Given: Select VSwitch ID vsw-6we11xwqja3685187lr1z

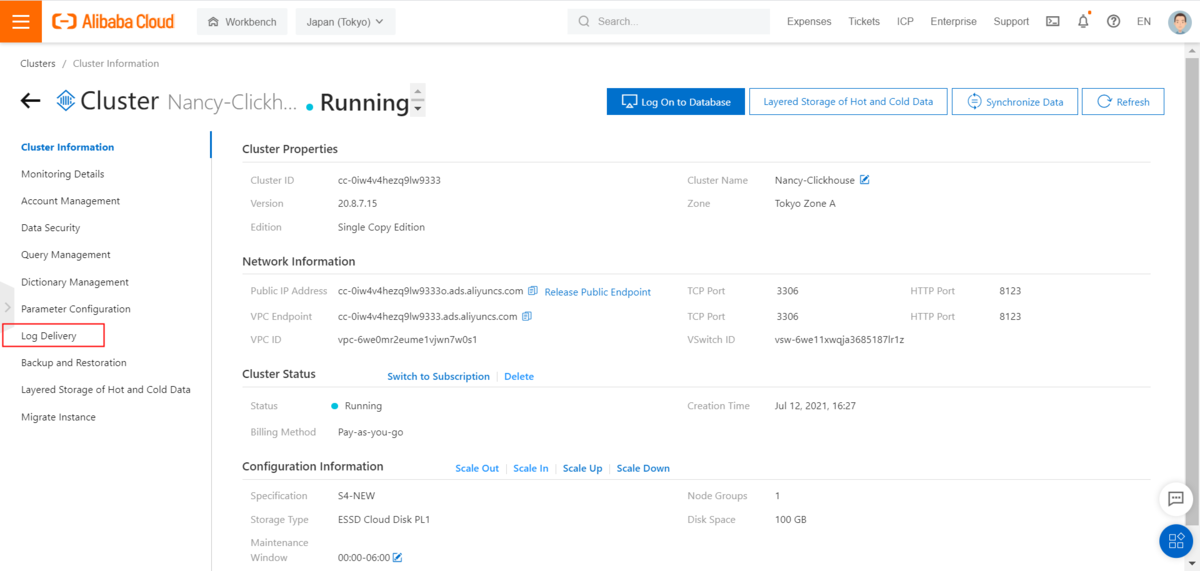Looking at the screenshot, I should click(840, 339).
